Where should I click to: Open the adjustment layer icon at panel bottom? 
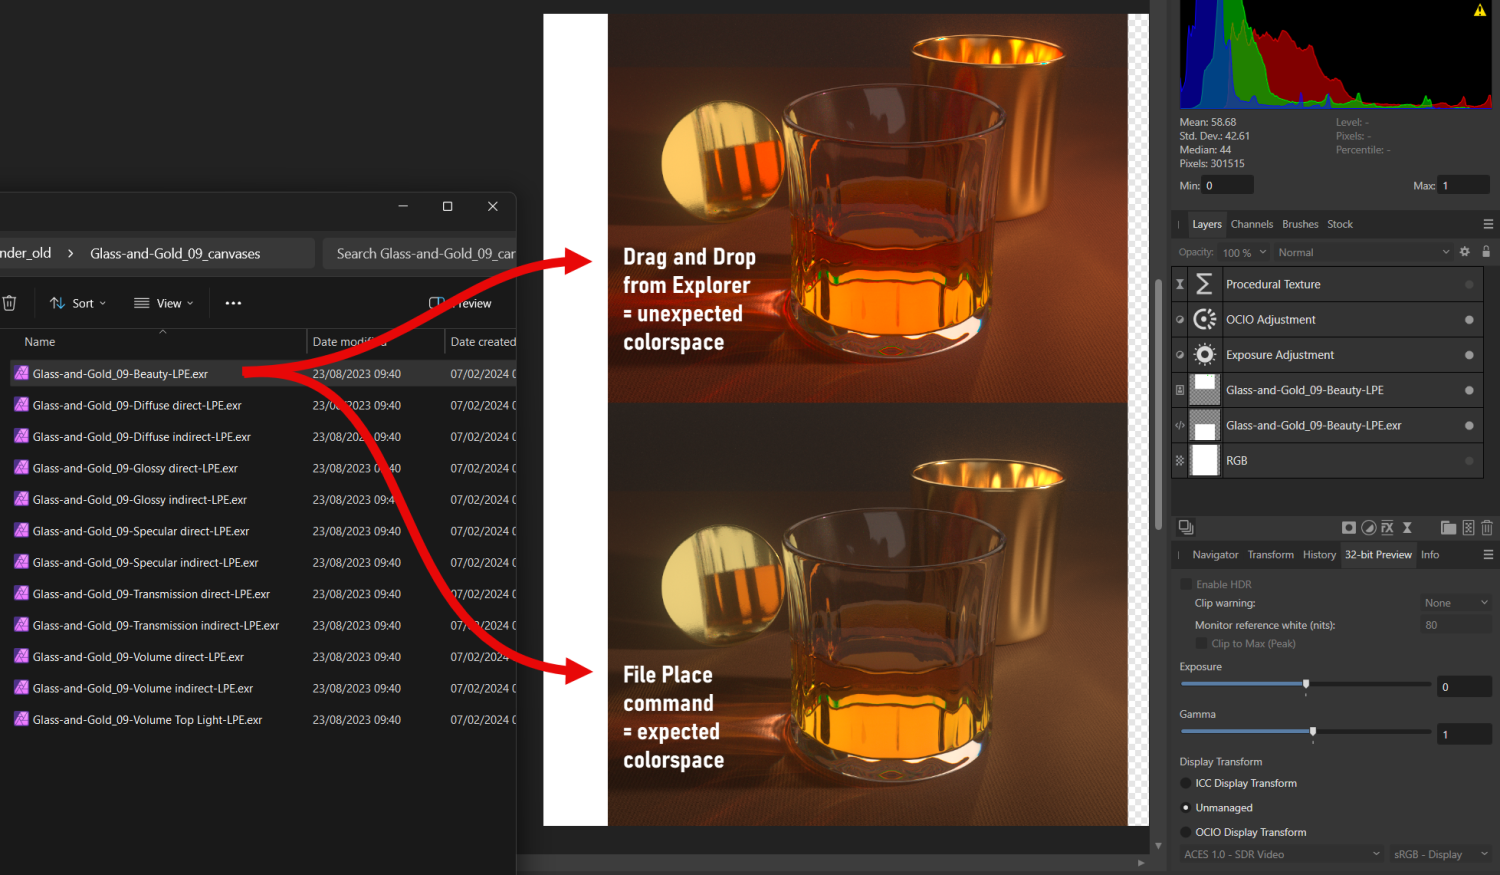click(x=1369, y=527)
